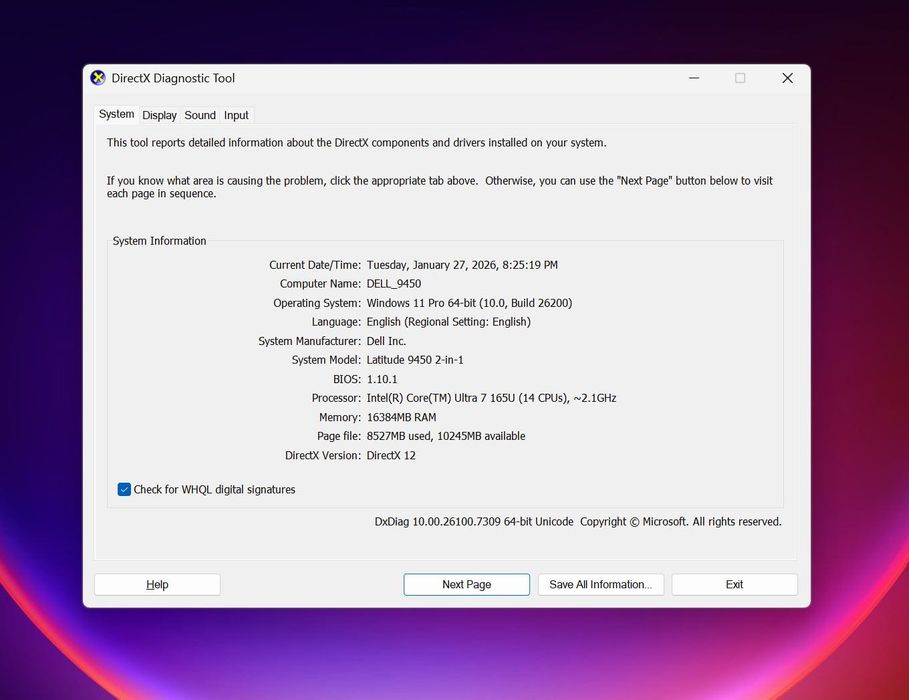Switch to the System tab
The width and height of the screenshot is (909, 700).
(x=117, y=114)
